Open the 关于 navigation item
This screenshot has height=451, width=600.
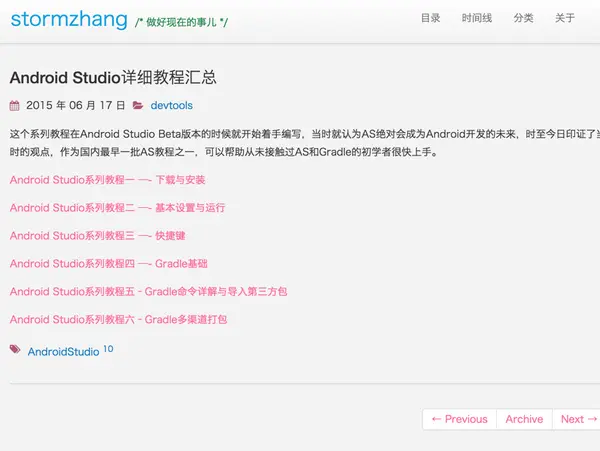tap(565, 18)
